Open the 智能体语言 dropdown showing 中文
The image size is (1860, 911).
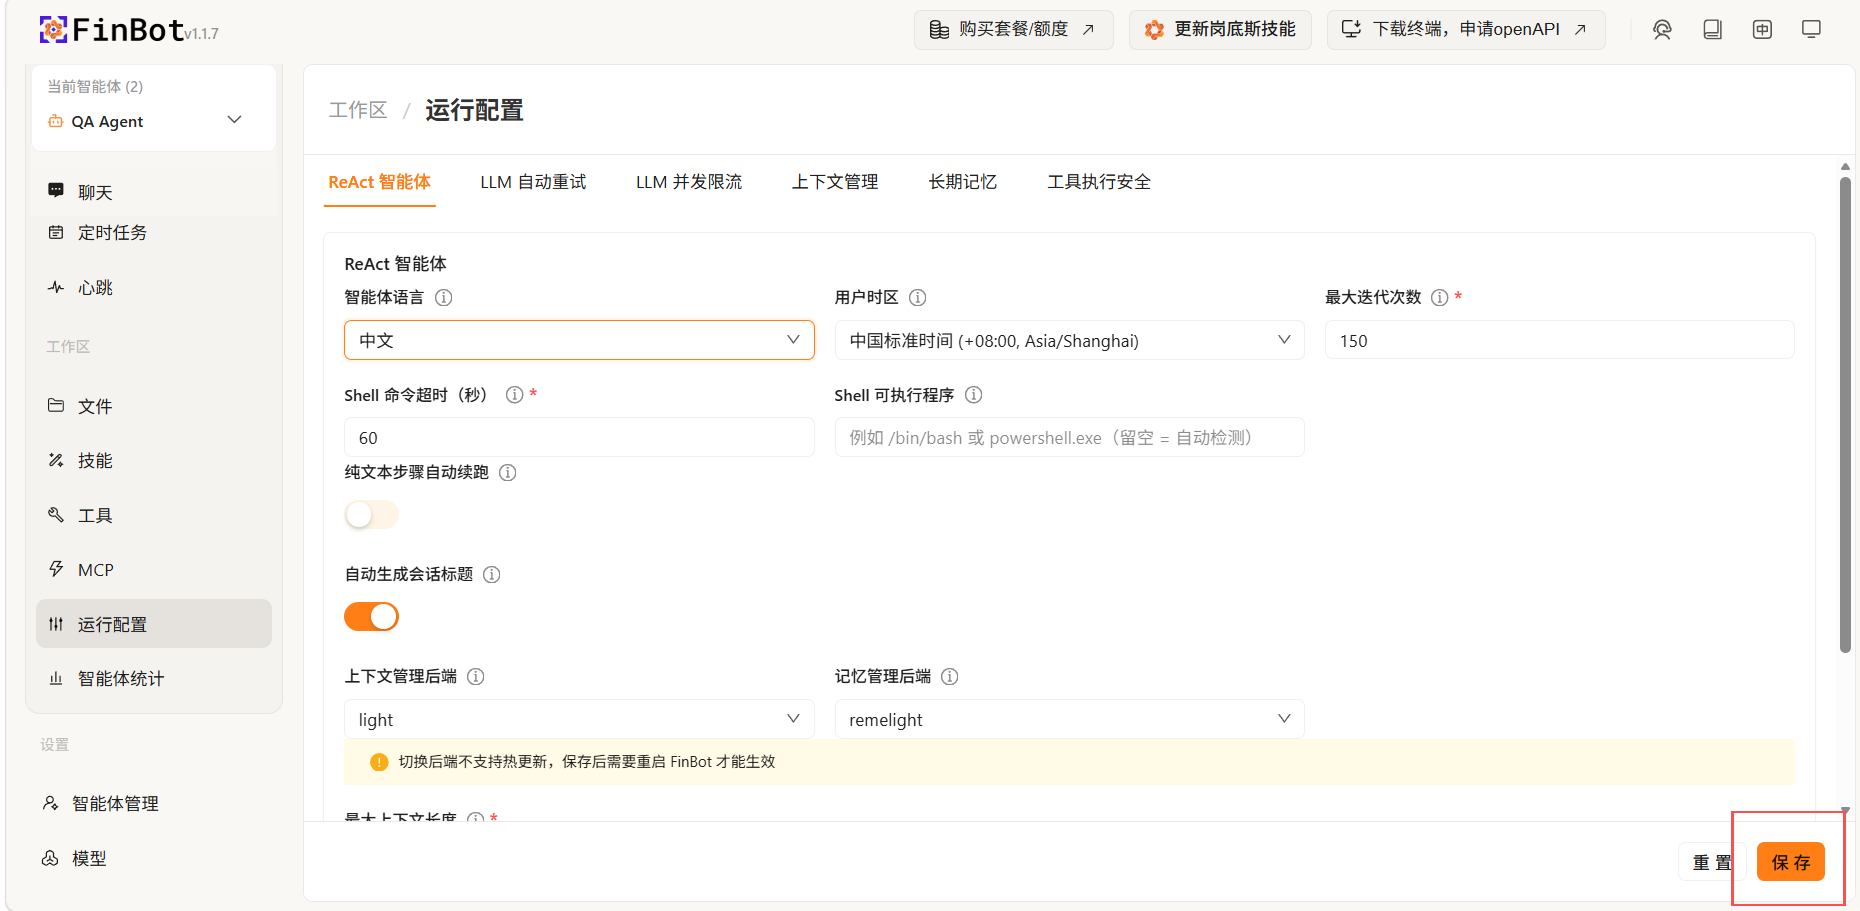tap(579, 340)
